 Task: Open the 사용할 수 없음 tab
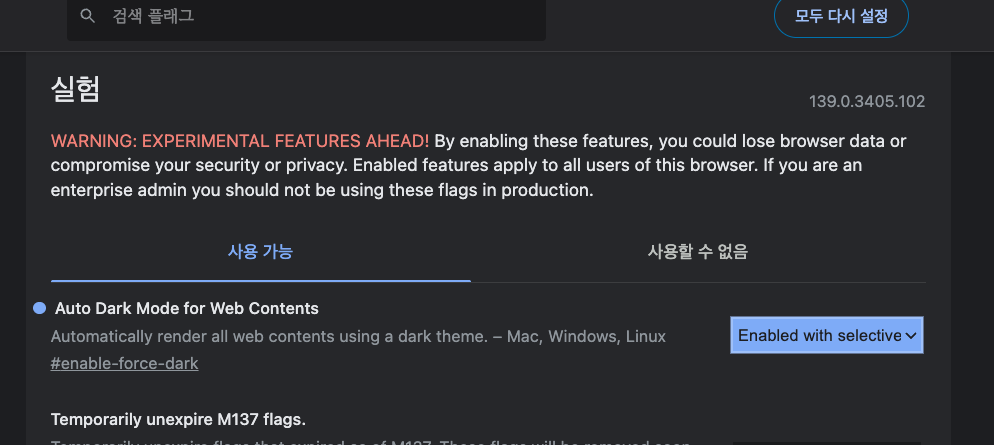click(x=697, y=251)
